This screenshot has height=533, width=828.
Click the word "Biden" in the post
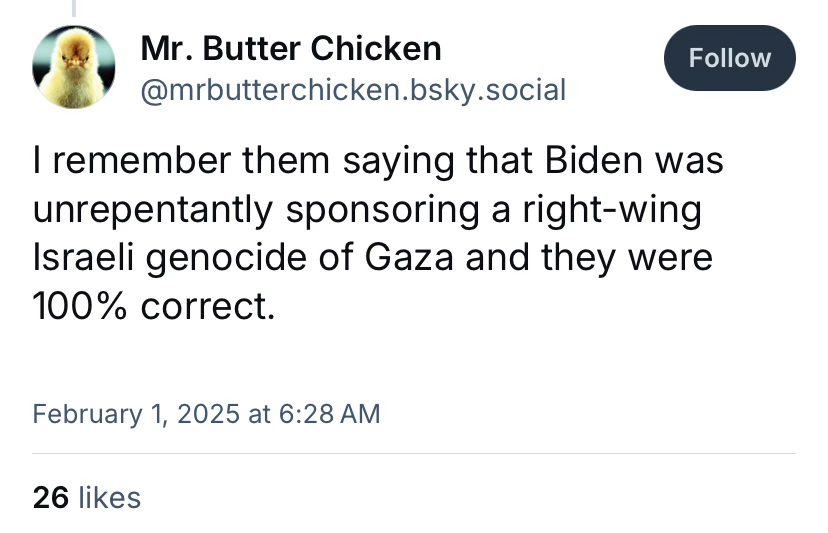pyautogui.click(x=592, y=162)
